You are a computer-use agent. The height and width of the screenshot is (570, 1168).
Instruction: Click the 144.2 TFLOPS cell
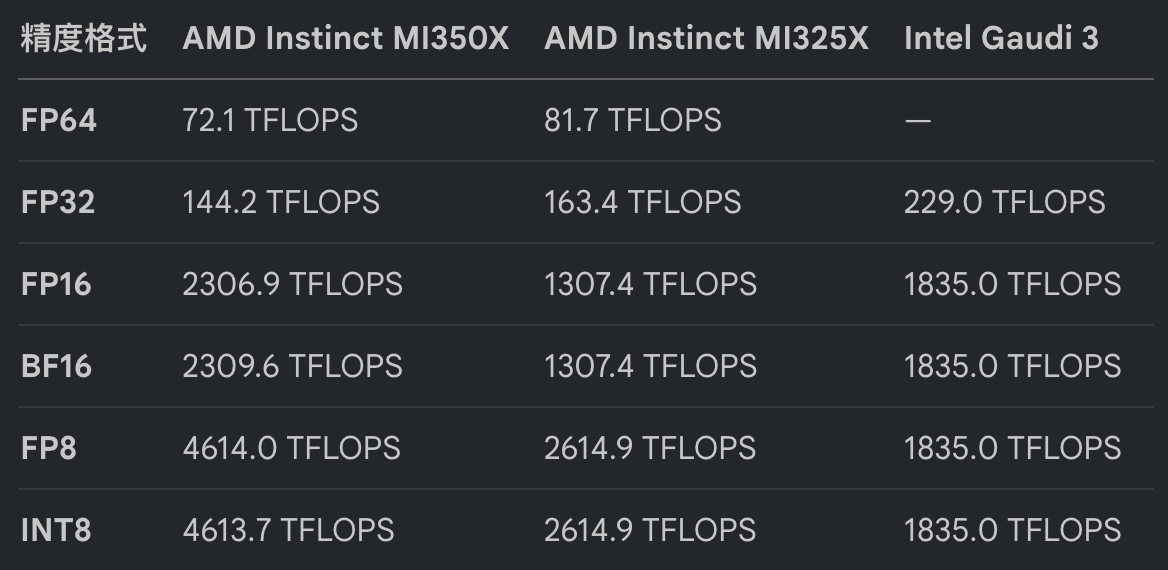pyautogui.click(x=281, y=202)
